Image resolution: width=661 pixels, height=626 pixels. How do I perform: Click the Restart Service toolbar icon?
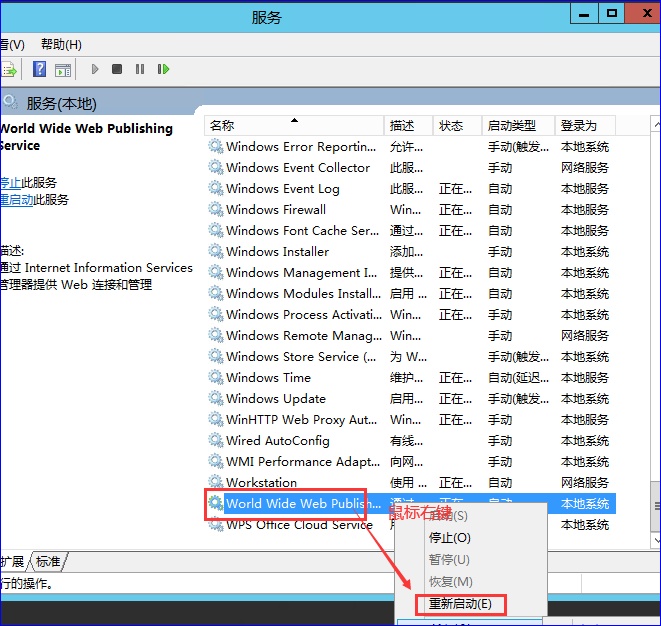(x=163, y=69)
